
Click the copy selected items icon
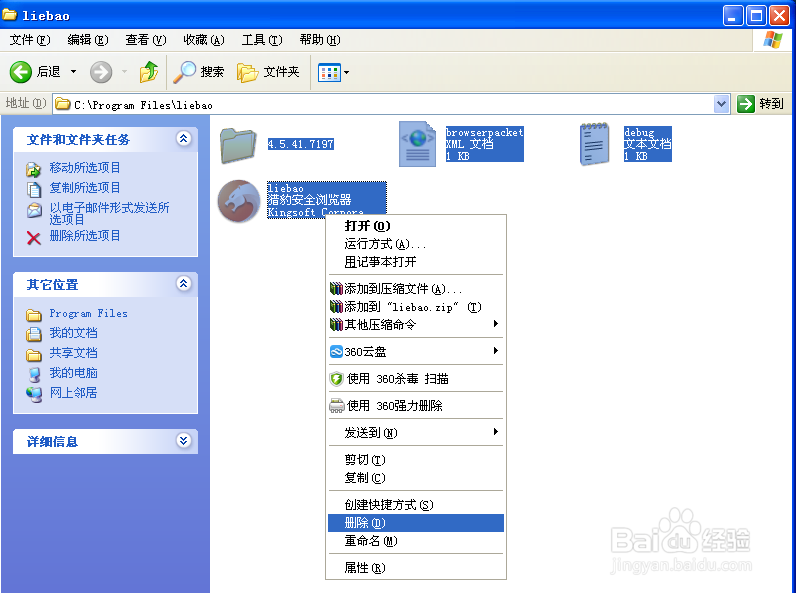(x=34, y=189)
